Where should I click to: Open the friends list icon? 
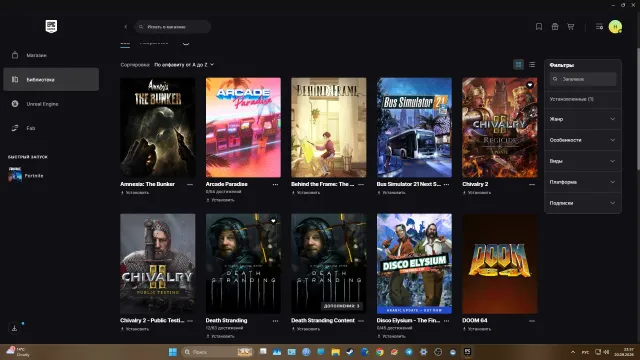pos(599,27)
